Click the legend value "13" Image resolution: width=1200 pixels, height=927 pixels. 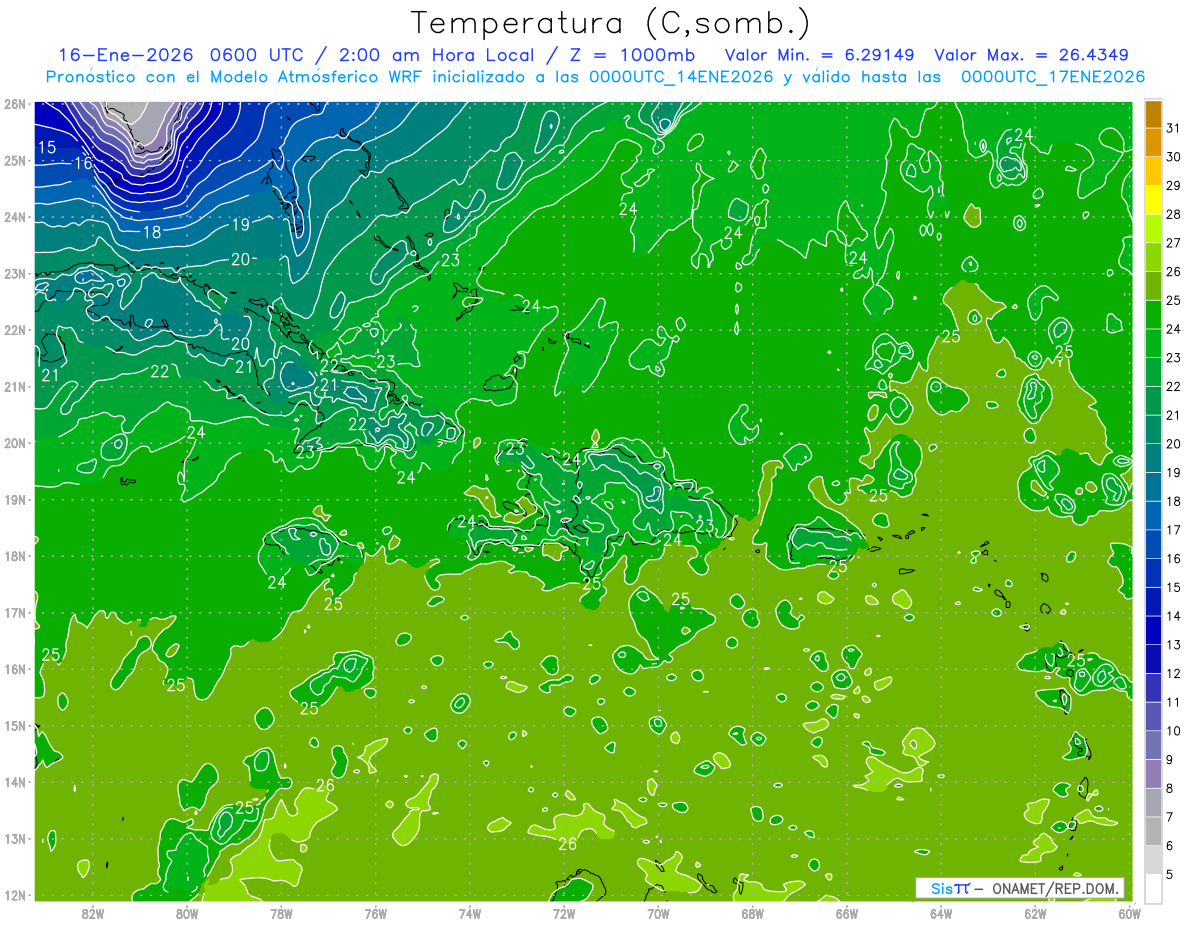click(x=1174, y=645)
